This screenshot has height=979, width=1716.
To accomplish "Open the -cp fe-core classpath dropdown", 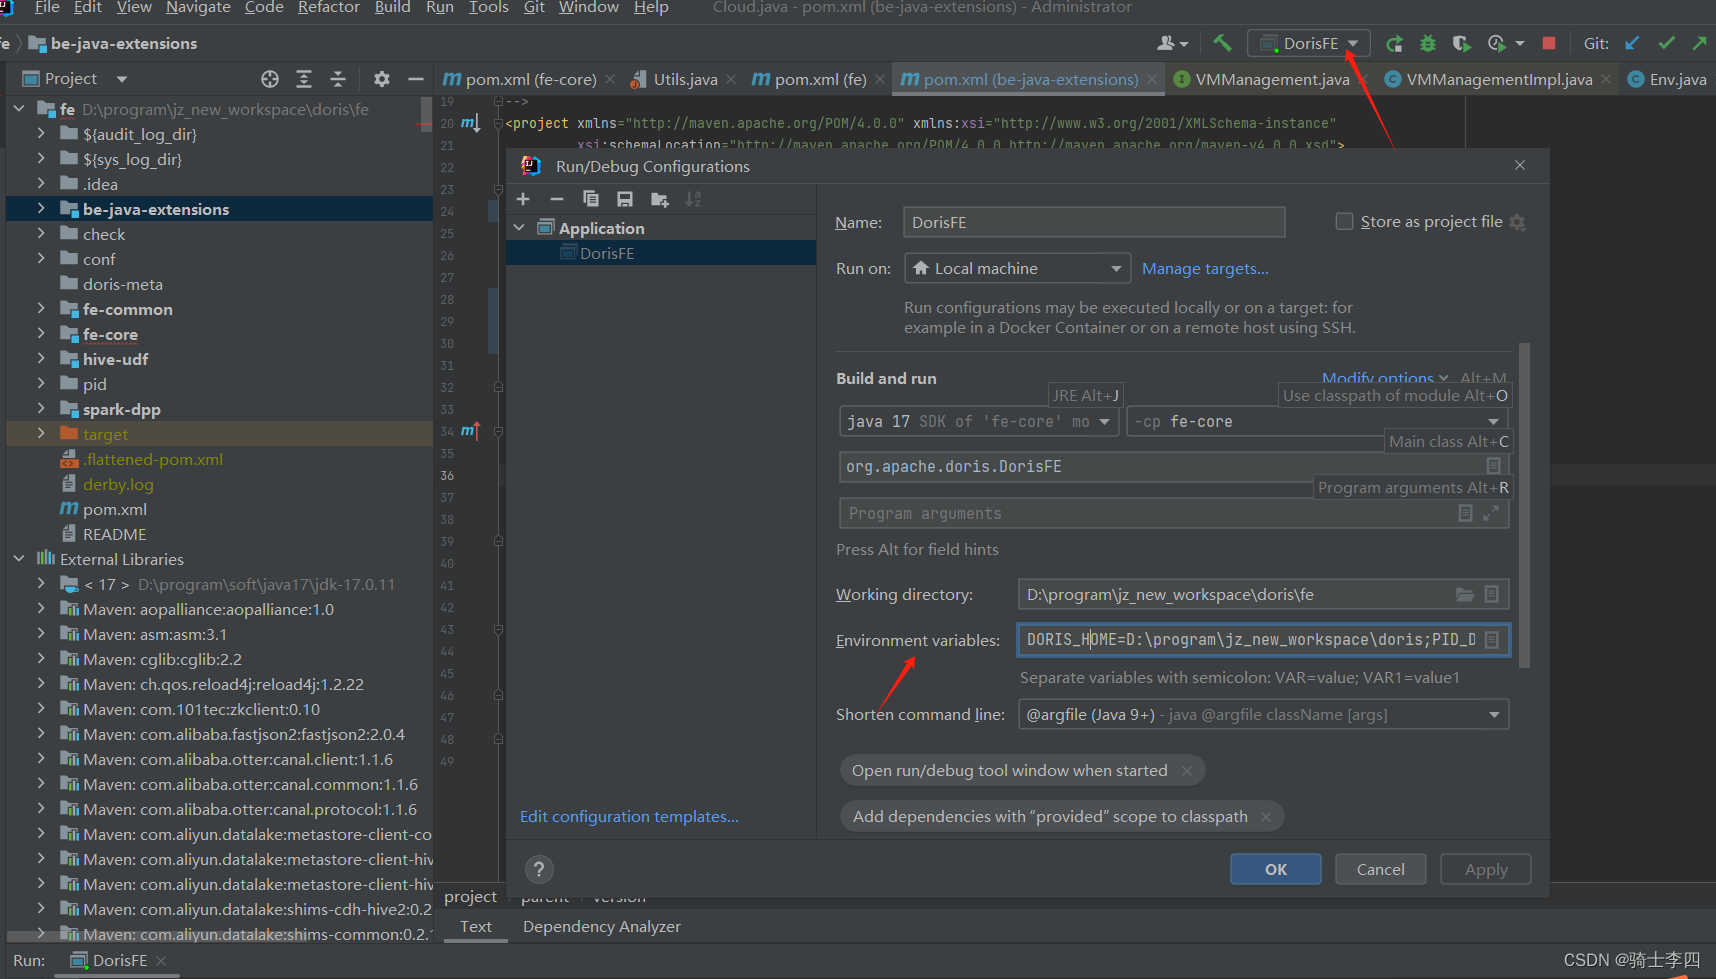I will pyautogui.click(x=1318, y=421).
